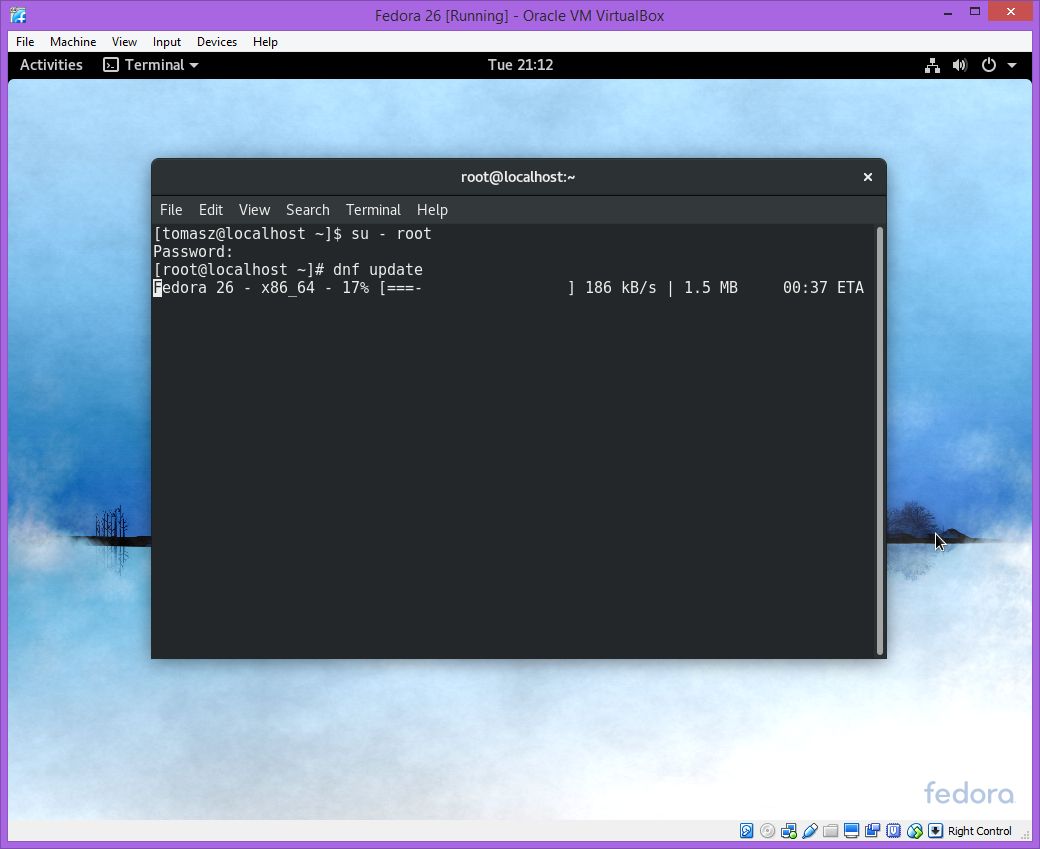Viewport: 1040px width, 849px height.
Task: Open VirtualBox Devices menu
Action: (x=217, y=42)
